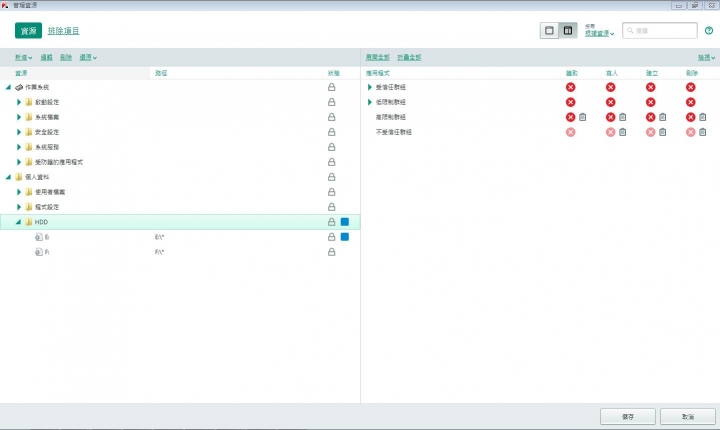Switch to split two-pane view button
Viewport: 720px width, 430px height.
coord(568,31)
